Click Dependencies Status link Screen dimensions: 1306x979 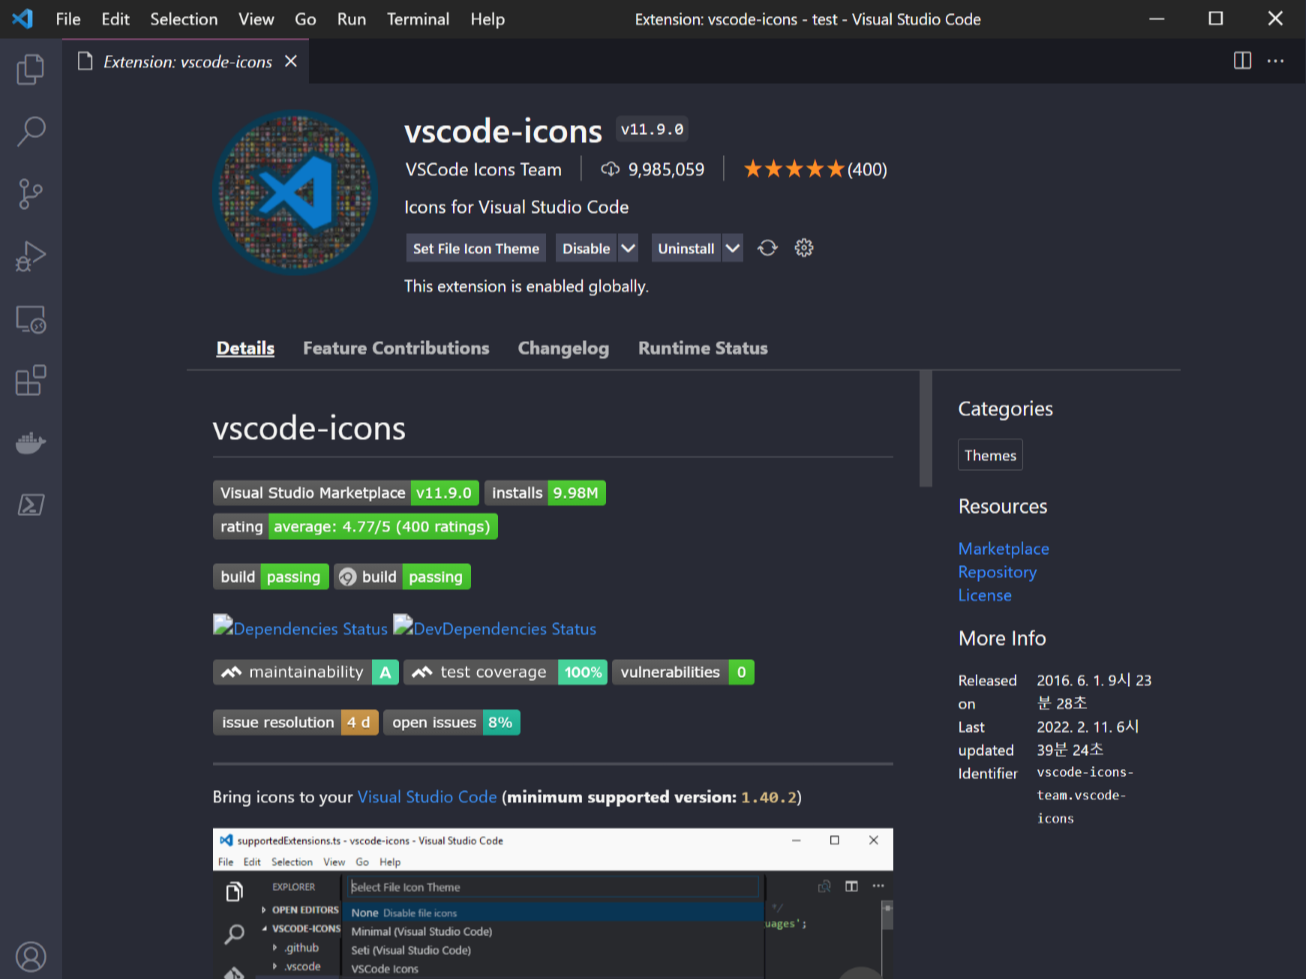pos(300,627)
